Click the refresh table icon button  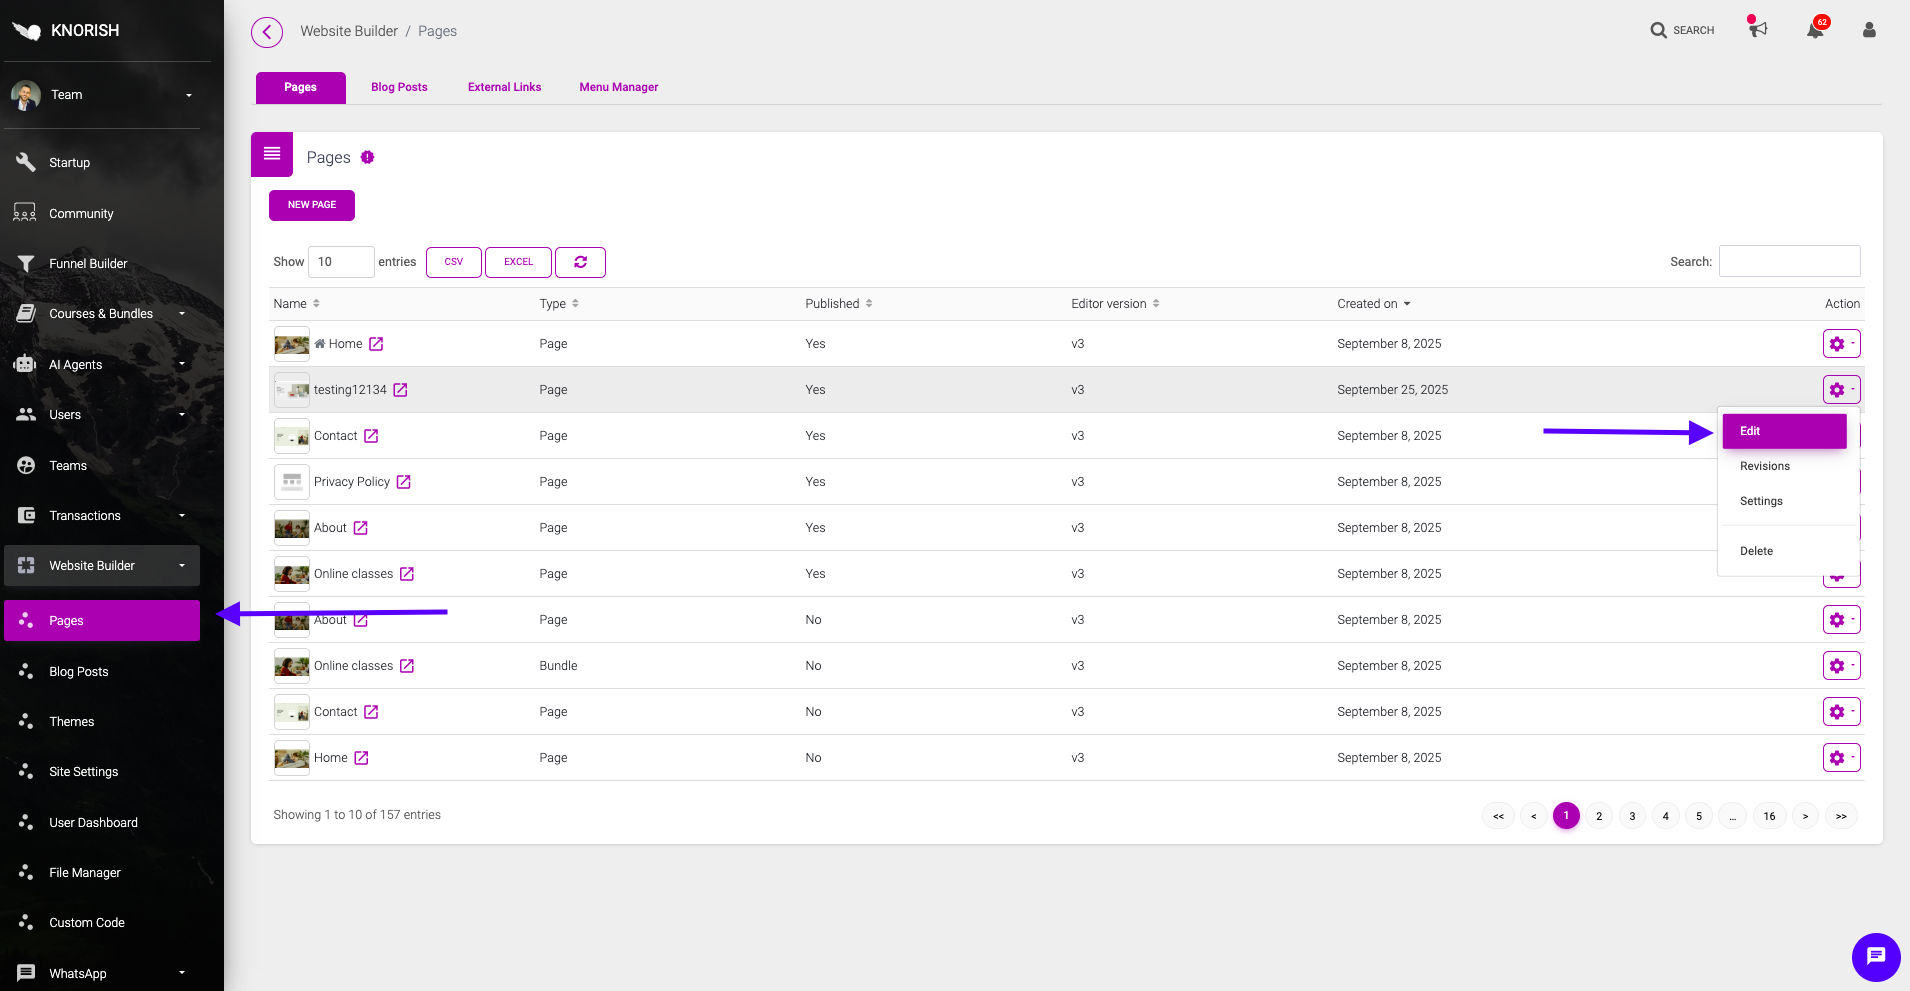(x=580, y=262)
